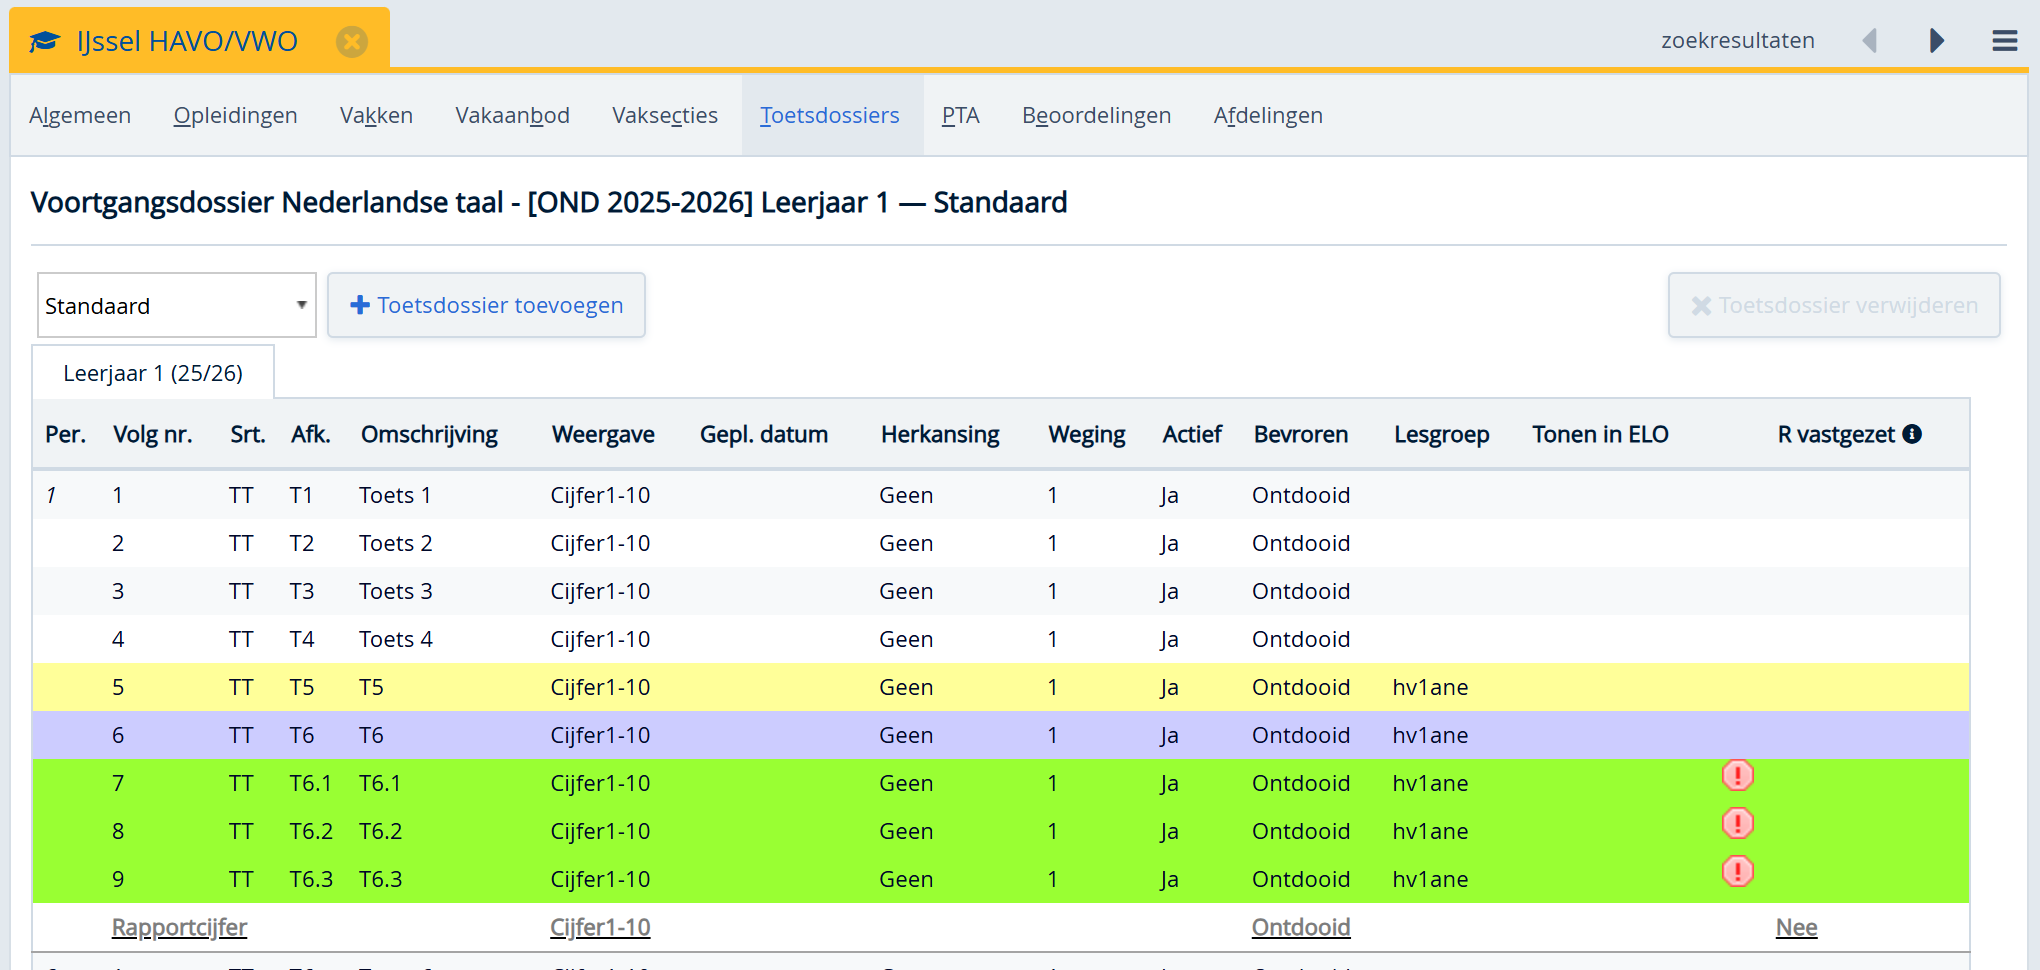Switch to the PTA tab
Viewport: 2040px width, 970px height.
pyautogui.click(x=960, y=116)
